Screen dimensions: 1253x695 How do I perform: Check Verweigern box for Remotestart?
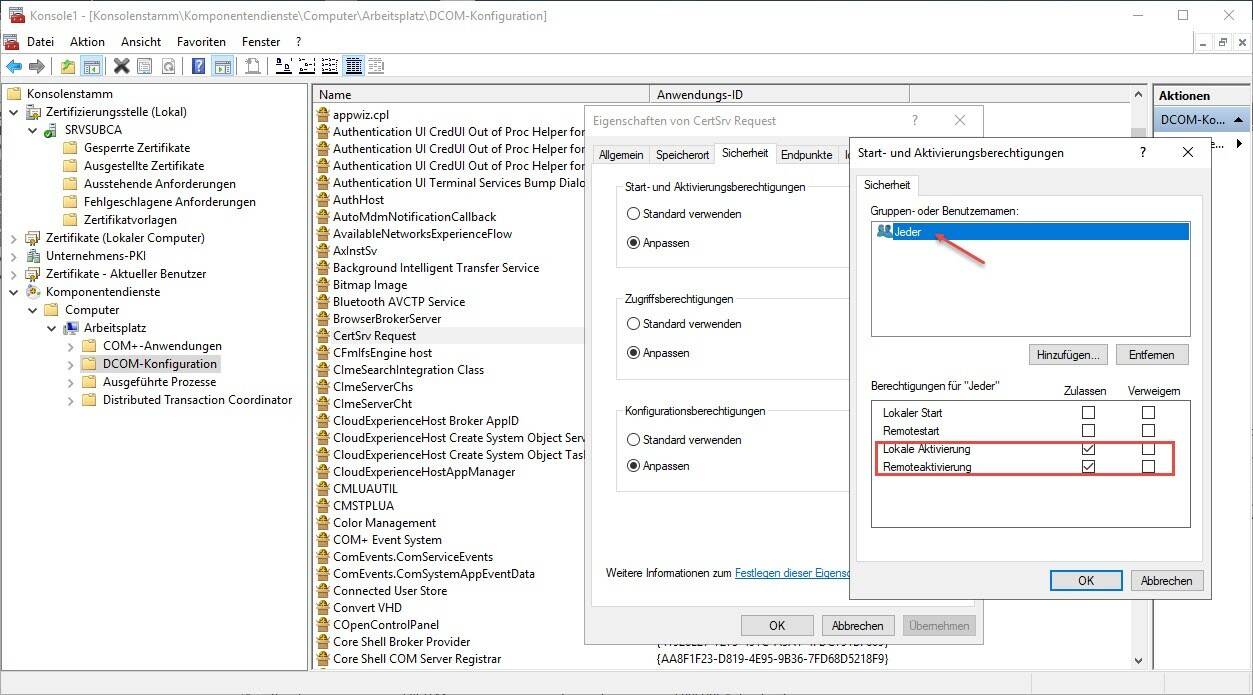point(1148,430)
